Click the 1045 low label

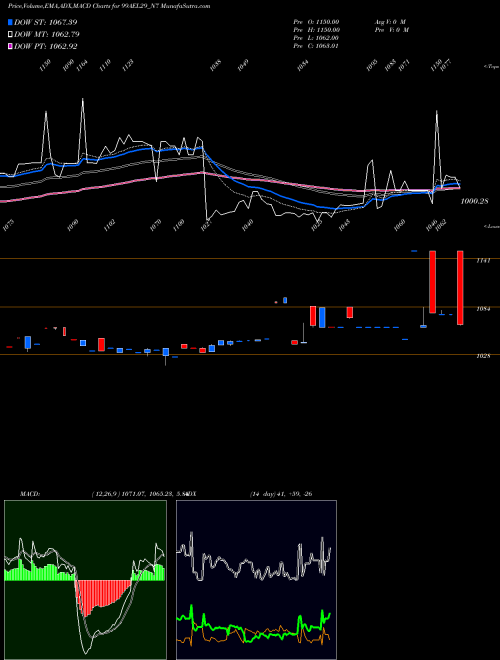(x=344, y=226)
